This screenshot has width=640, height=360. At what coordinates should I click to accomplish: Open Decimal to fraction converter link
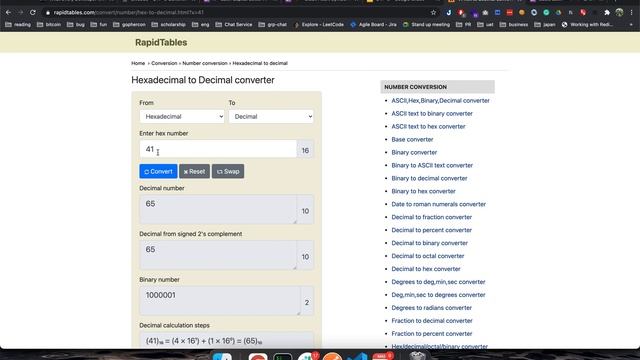coord(431,217)
